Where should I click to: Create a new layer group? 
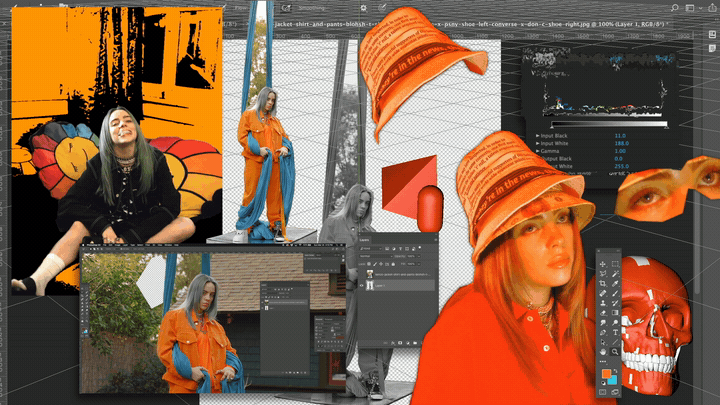pyautogui.click(x=415, y=343)
